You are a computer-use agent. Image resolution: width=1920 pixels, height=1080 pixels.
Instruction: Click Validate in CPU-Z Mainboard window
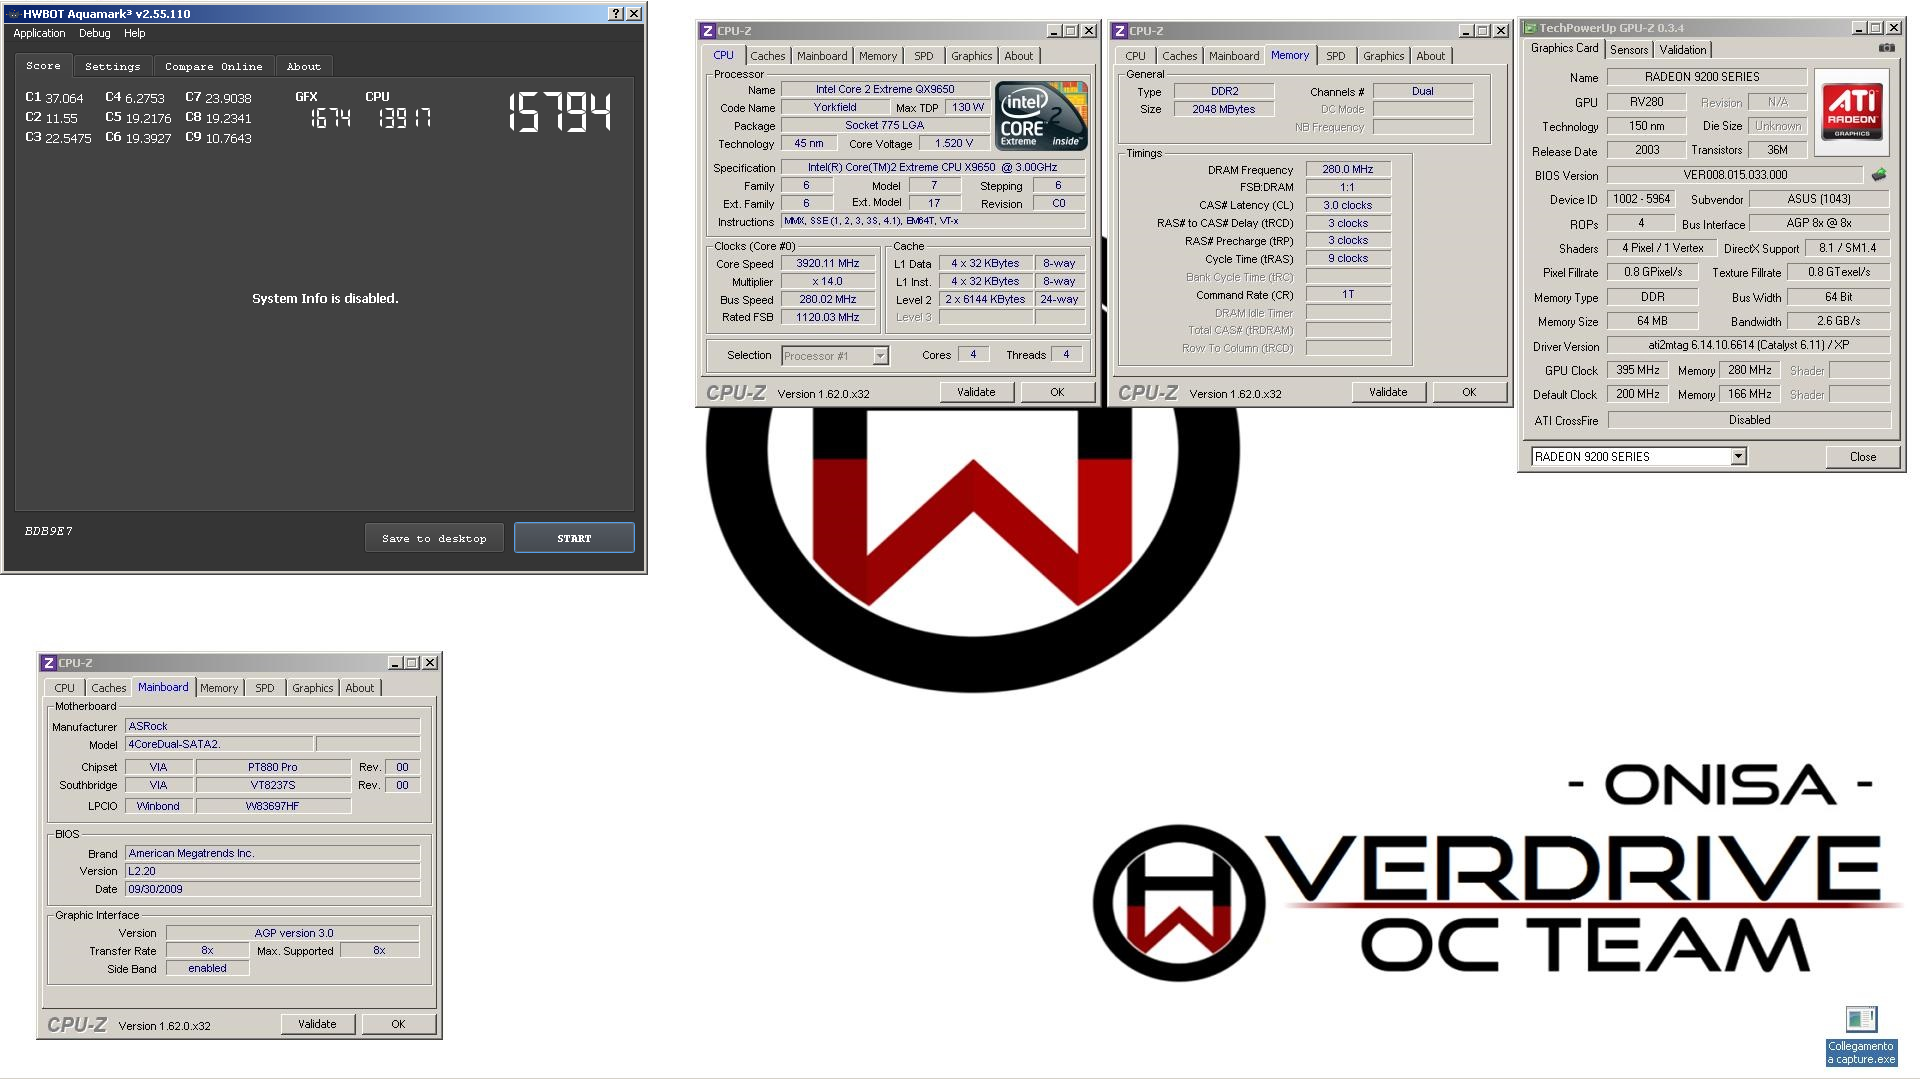[317, 1024]
